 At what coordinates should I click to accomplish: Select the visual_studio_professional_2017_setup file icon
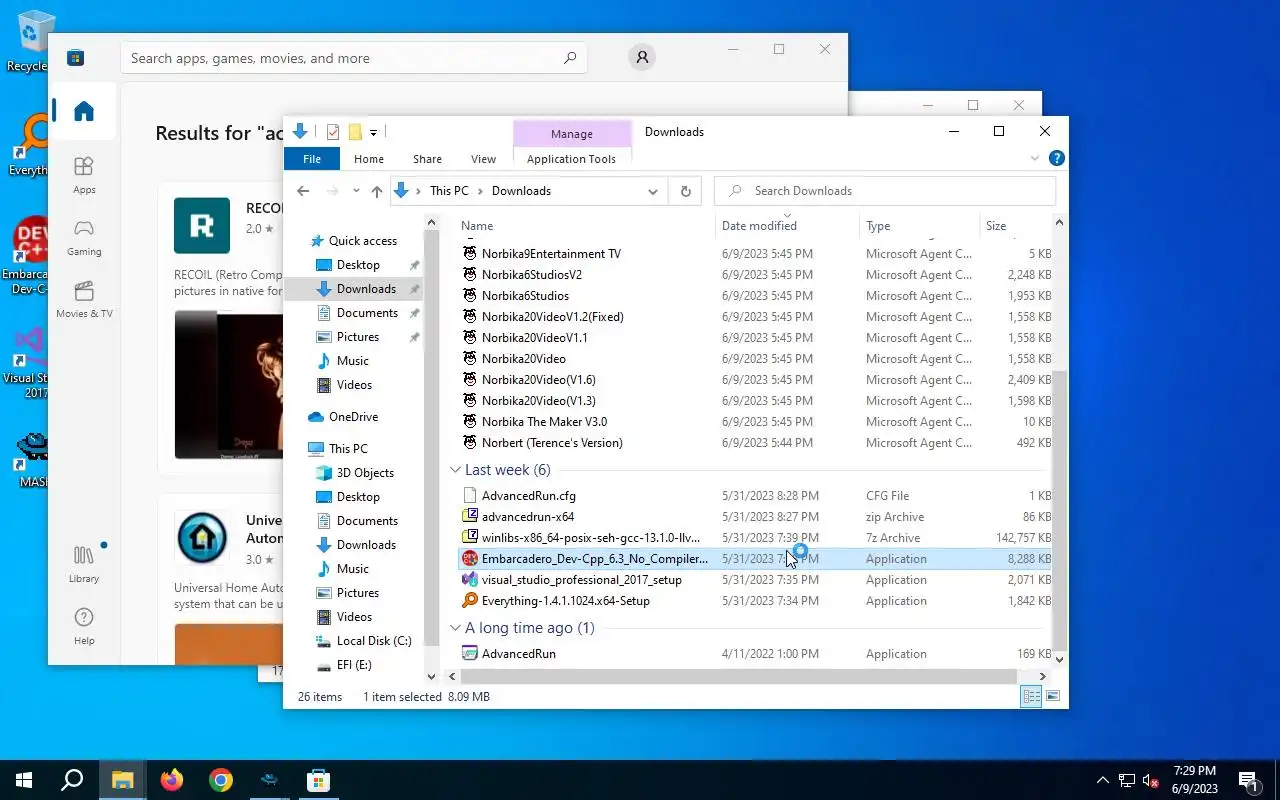click(470, 580)
